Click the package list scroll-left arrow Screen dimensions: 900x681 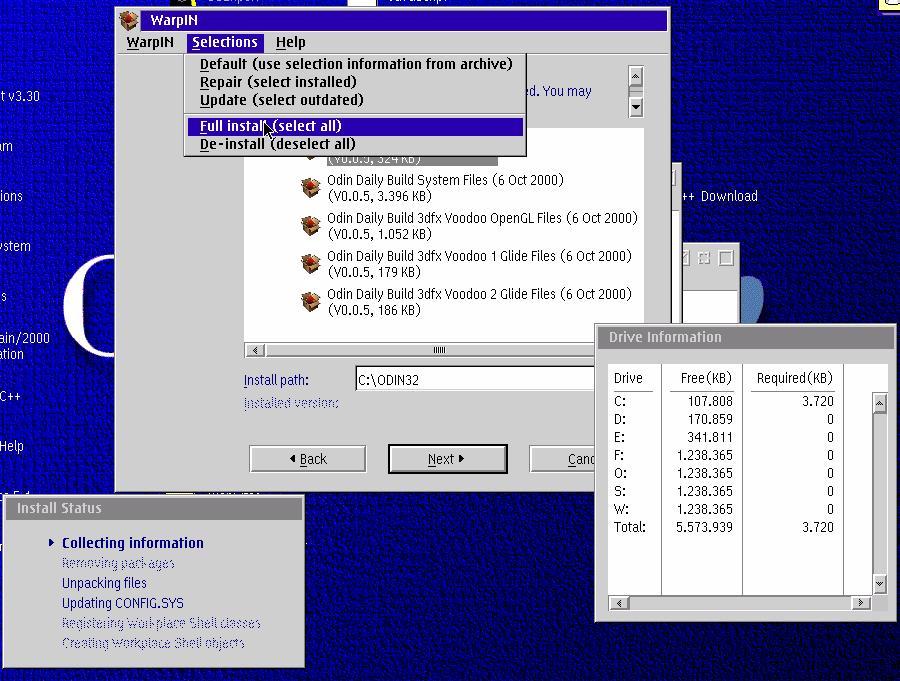tap(255, 350)
